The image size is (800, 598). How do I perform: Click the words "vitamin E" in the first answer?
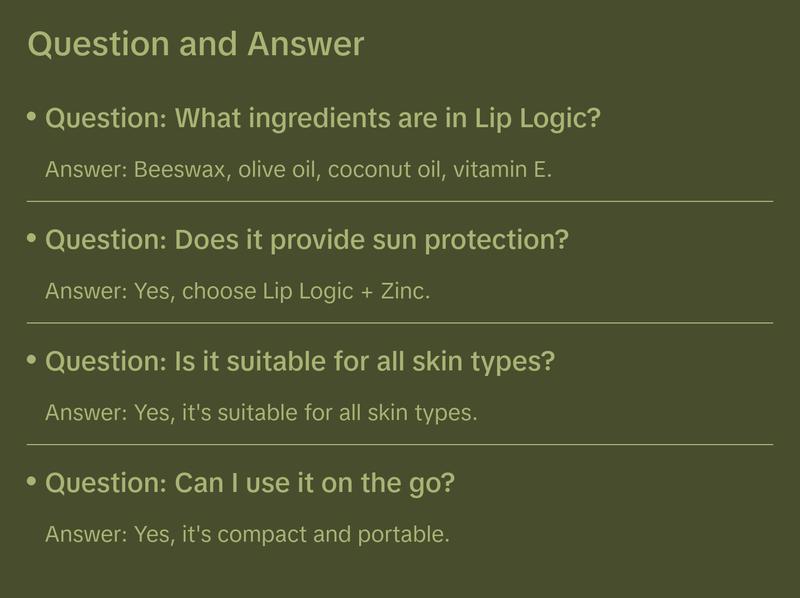click(x=502, y=170)
